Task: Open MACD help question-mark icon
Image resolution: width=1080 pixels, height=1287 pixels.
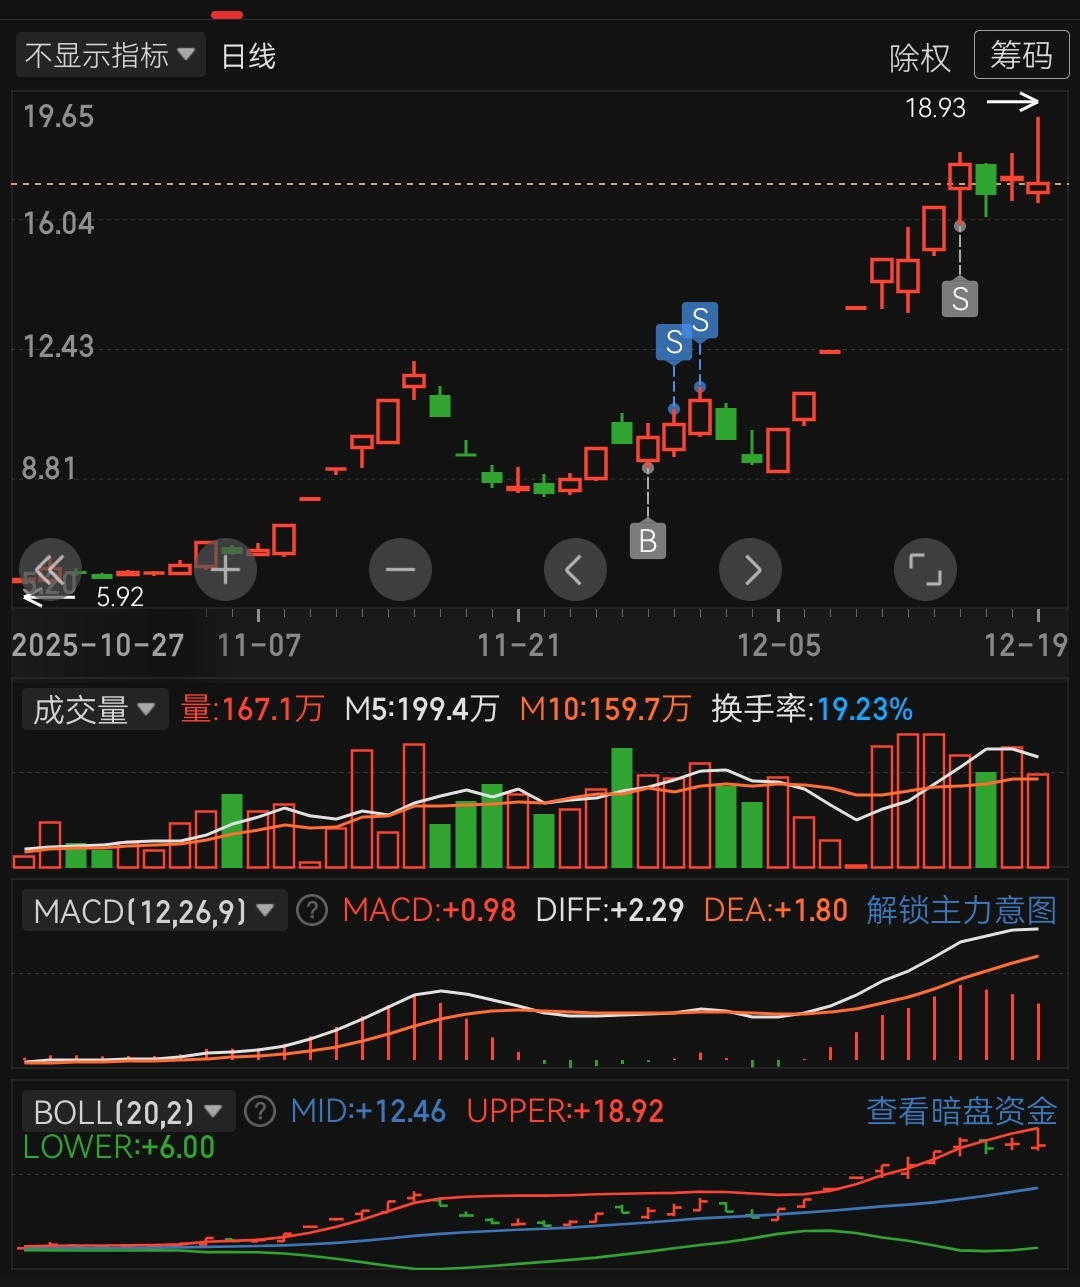Action: click(x=312, y=911)
